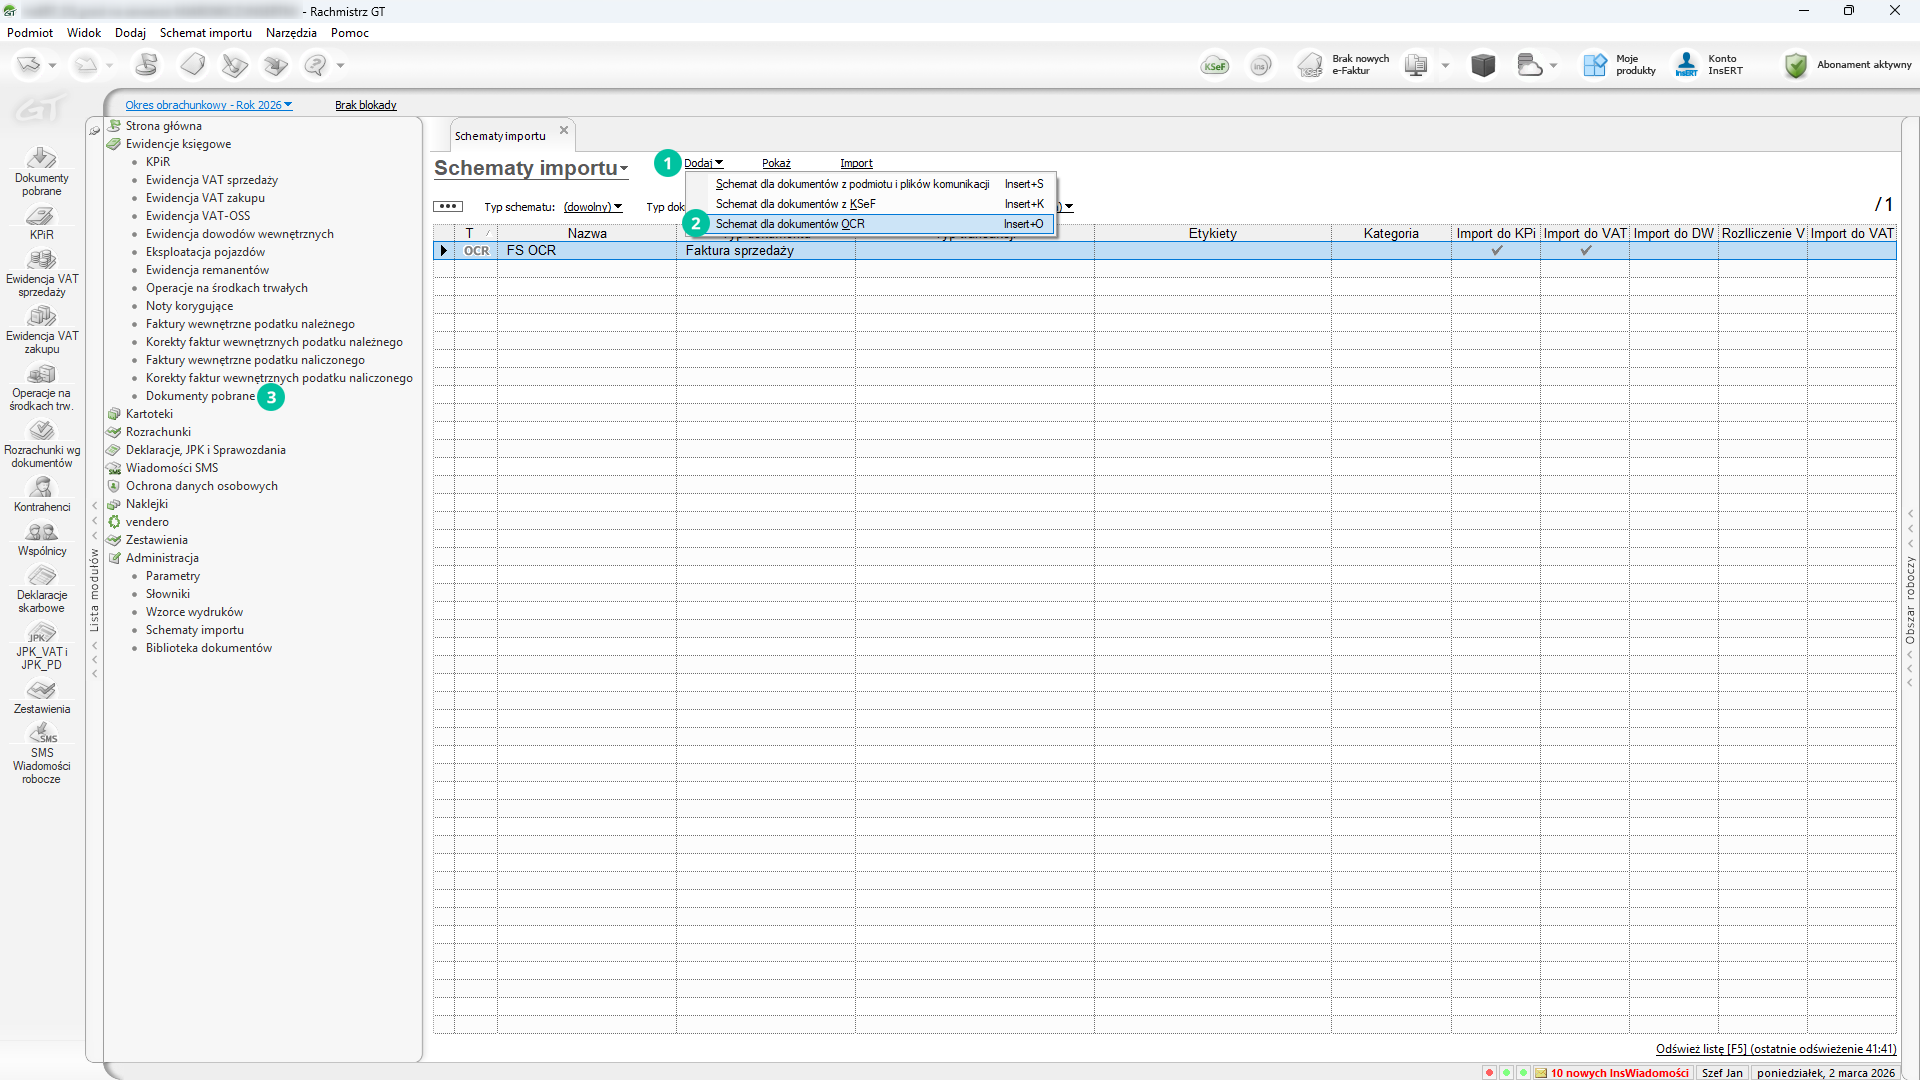Toggle the Import do KPiR checkmark for FS OCR
The height and width of the screenshot is (1080, 1920).
(x=1496, y=251)
